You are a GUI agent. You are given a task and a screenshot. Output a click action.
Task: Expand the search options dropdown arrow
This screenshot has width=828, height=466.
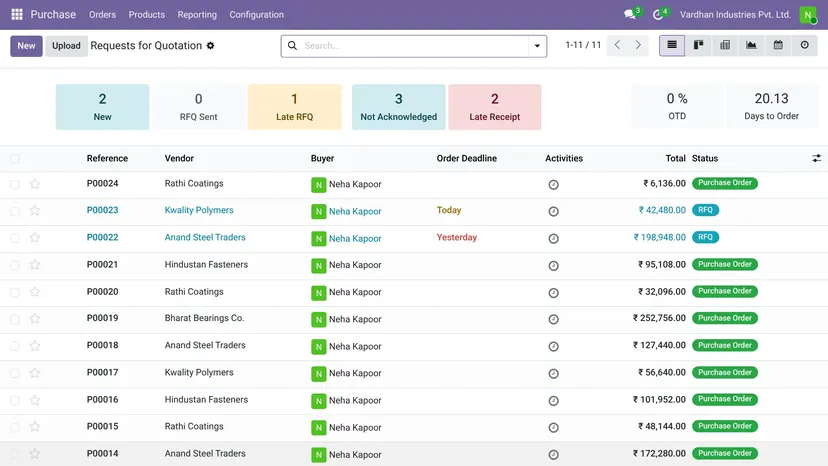tap(537, 46)
